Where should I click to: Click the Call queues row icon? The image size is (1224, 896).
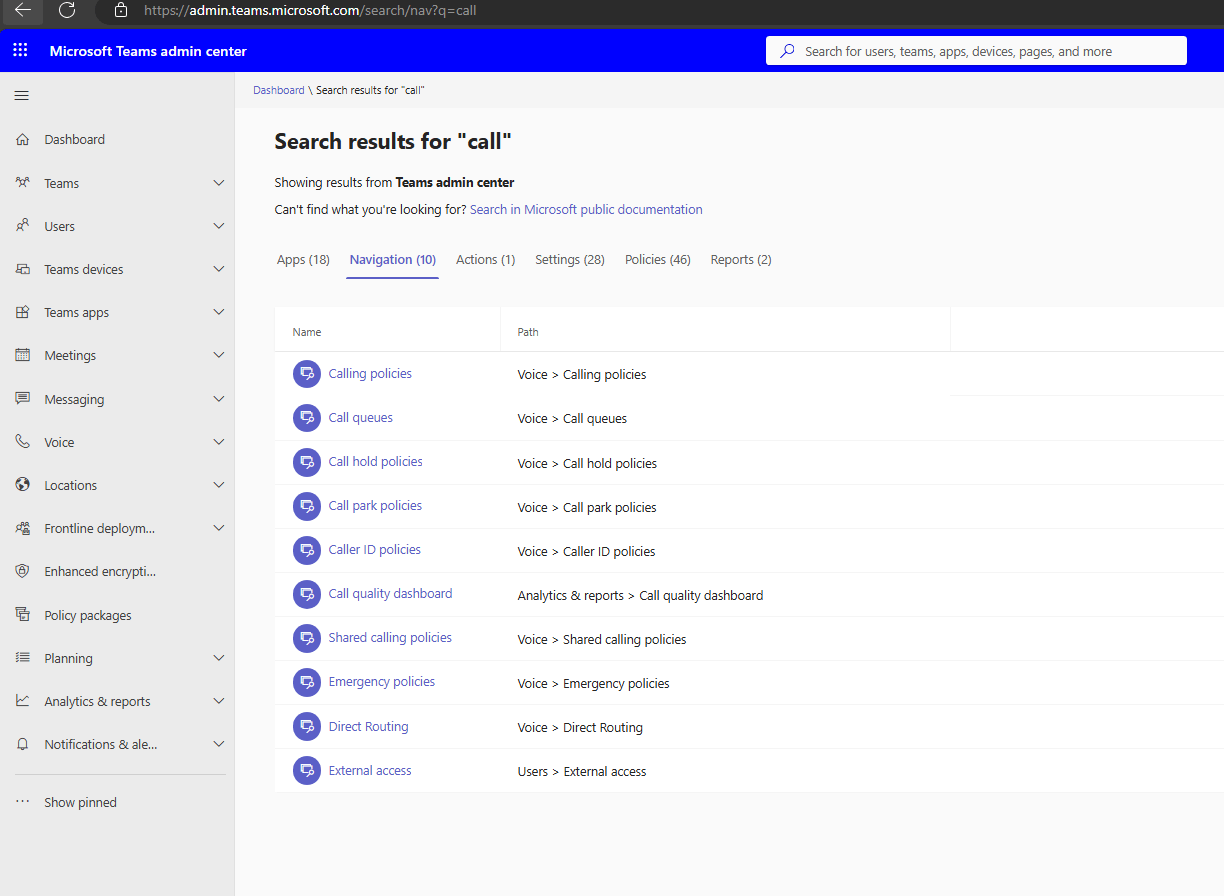(x=307, y=418)
